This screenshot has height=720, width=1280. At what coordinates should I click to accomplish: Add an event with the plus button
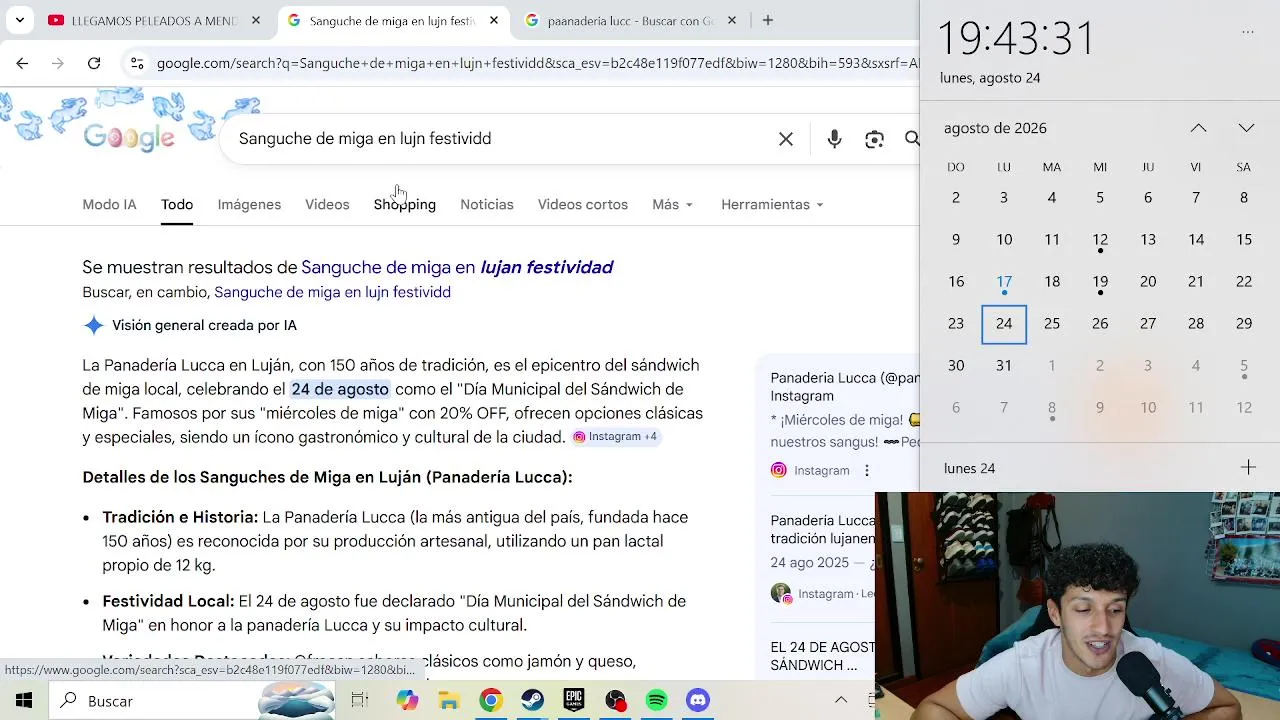[1248, 468]
